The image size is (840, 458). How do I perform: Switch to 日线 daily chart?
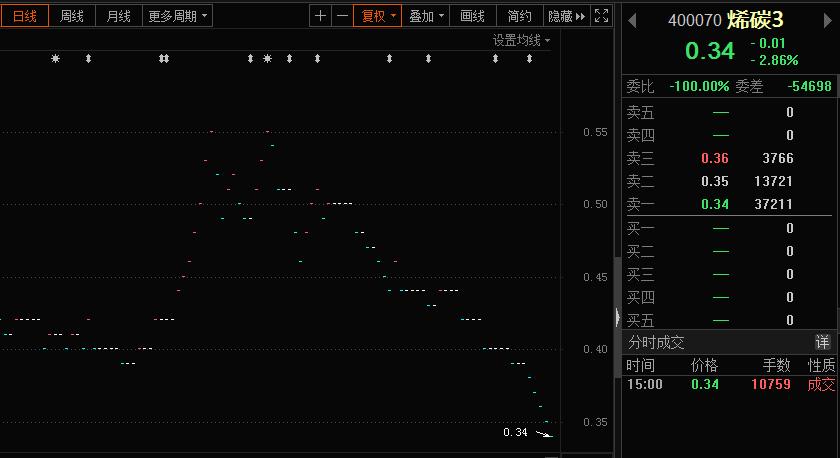click(24, 16)
